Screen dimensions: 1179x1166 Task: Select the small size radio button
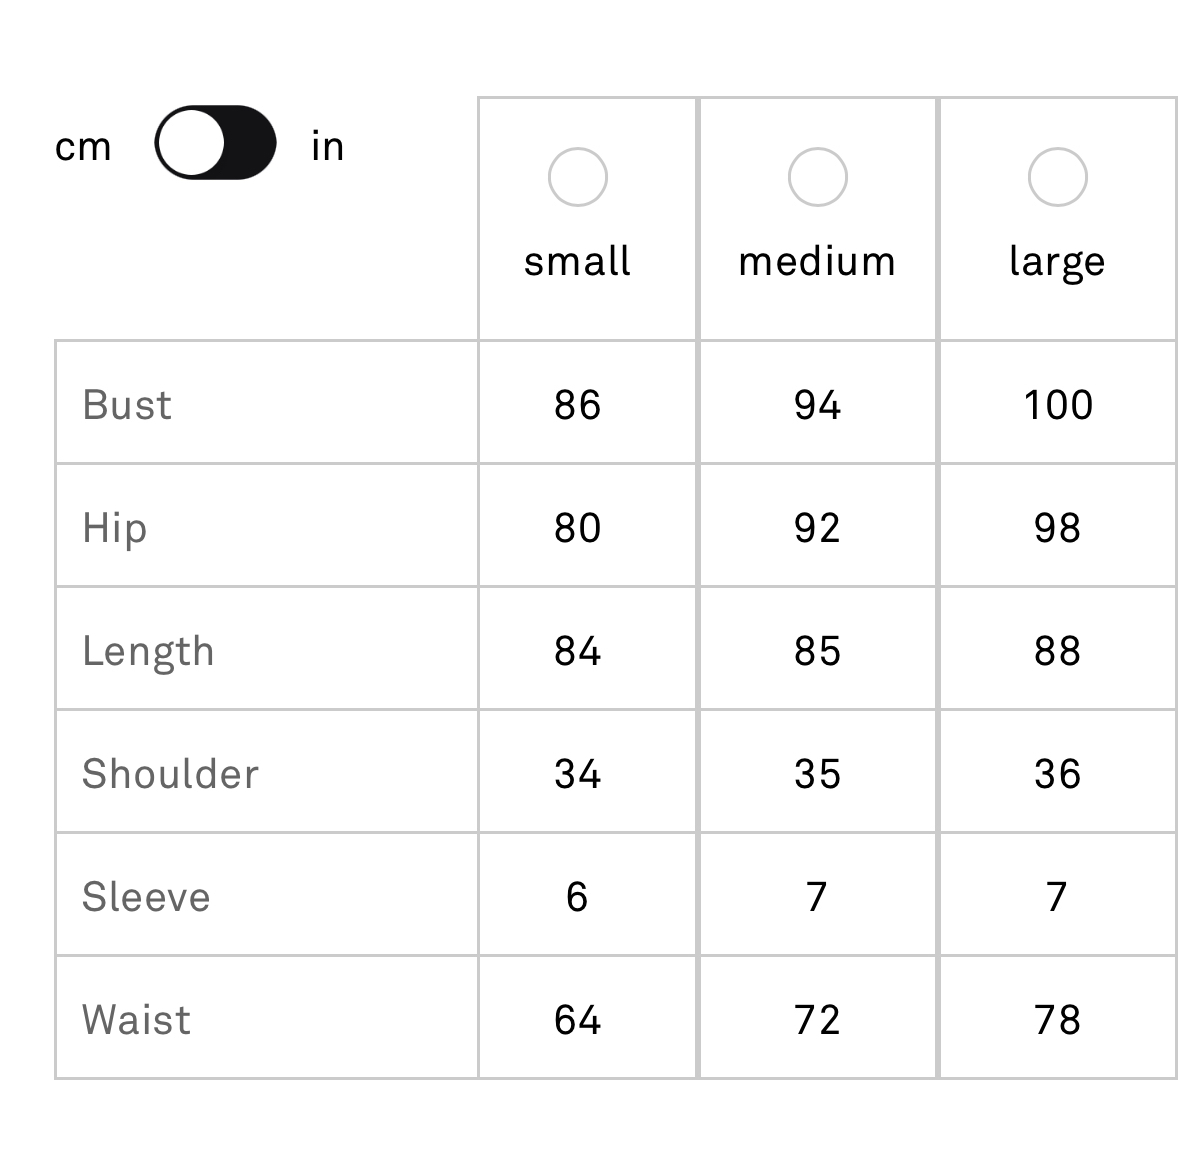[577, 177]
